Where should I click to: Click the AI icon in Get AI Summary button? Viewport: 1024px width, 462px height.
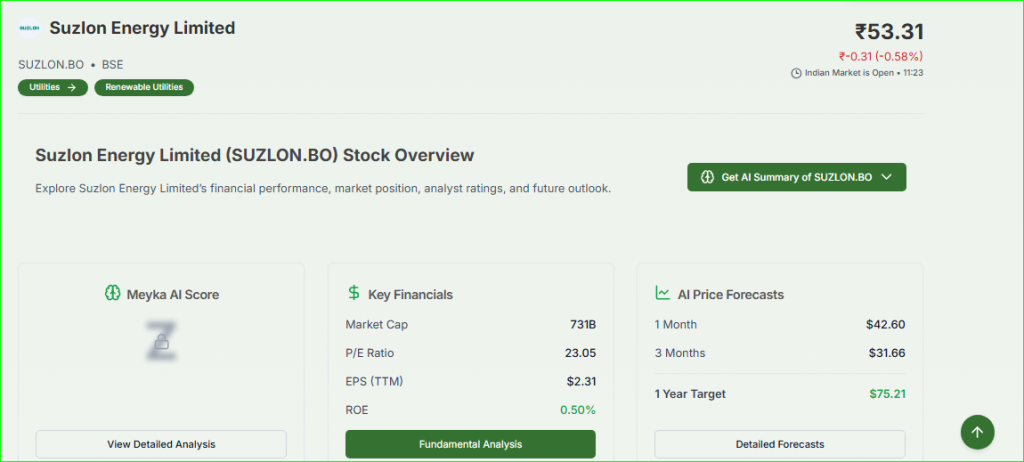707,177
